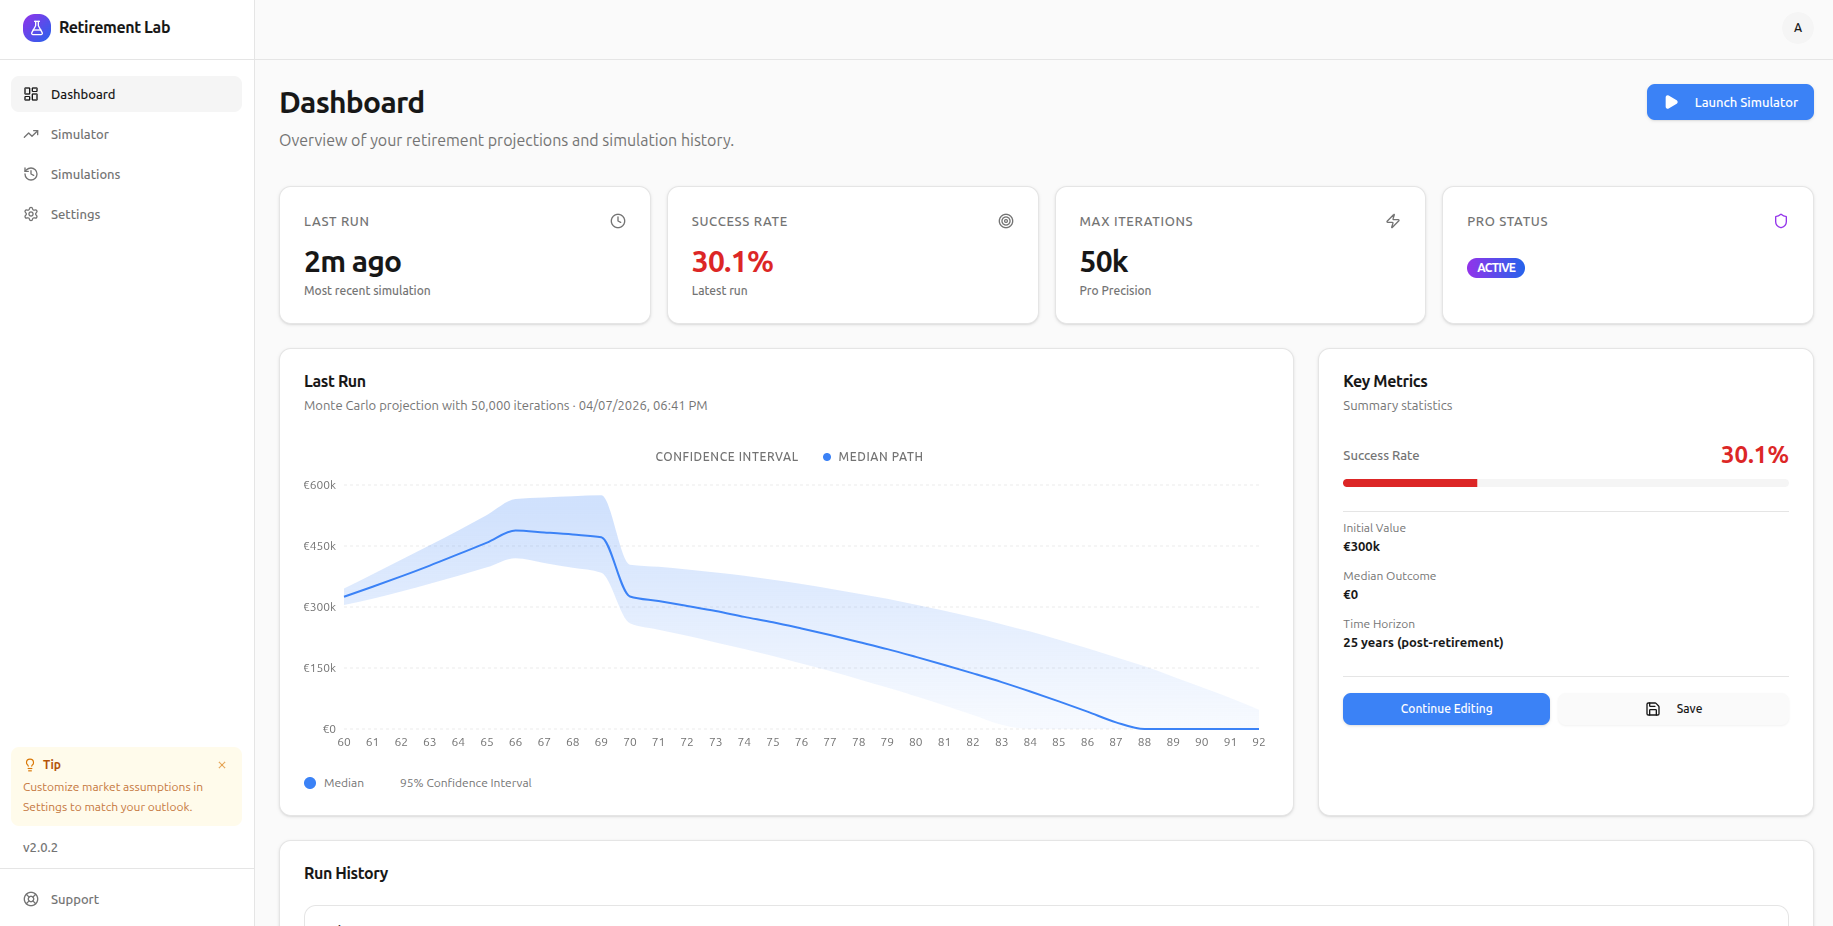Click the '€450k' y-axis label
This screenshot has width=1833, height=926.
[320, 546]
